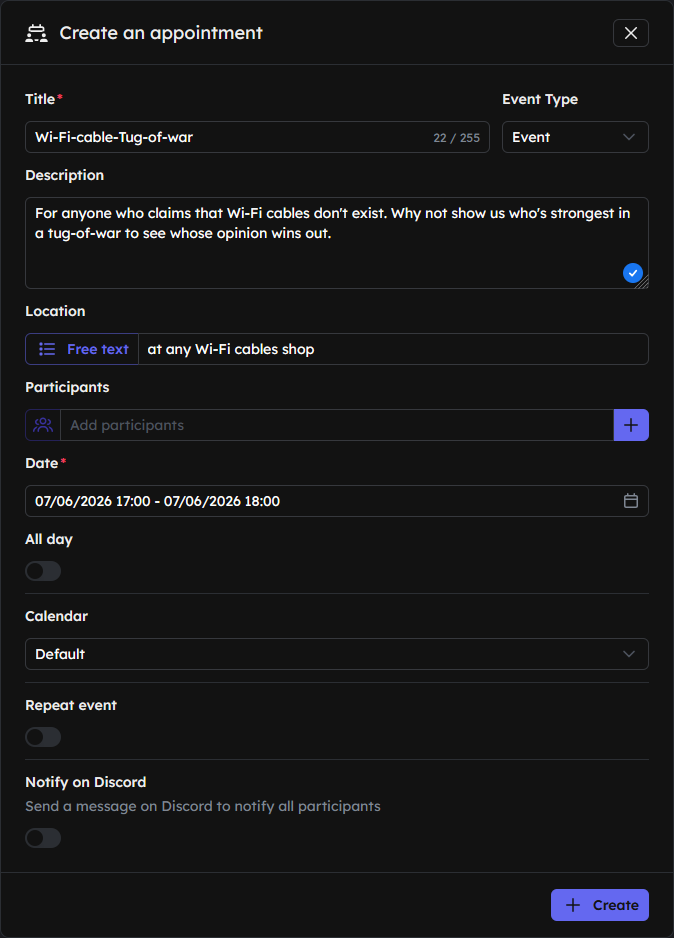Toggle the All day switch
Viewport: 674px width, 938px height.
click(x=43, y=571)
